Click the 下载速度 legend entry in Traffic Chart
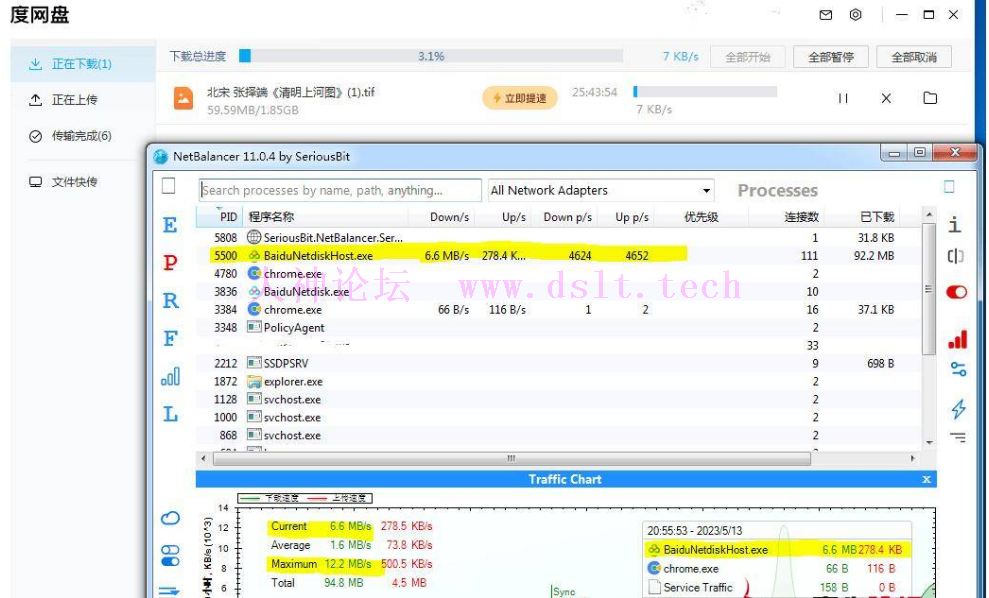Image resolution: width=989 pixels, height=598 pixels. [270, 498]
